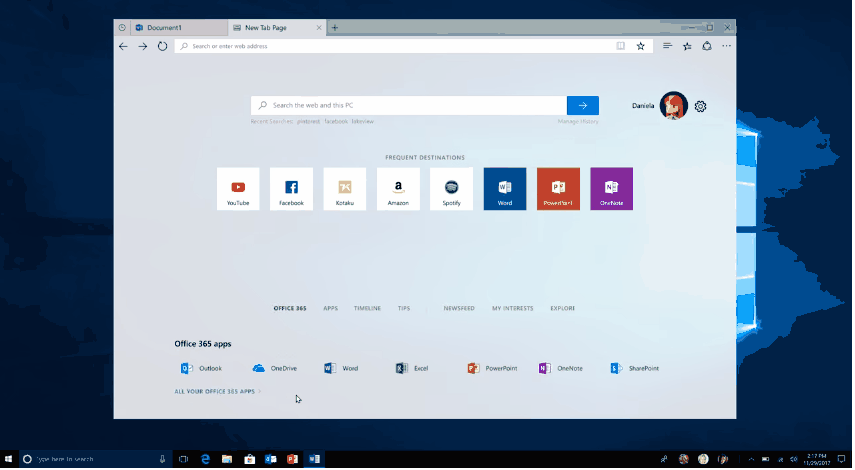
Task: Click the recent search pinterest
Action: [309, 122]
